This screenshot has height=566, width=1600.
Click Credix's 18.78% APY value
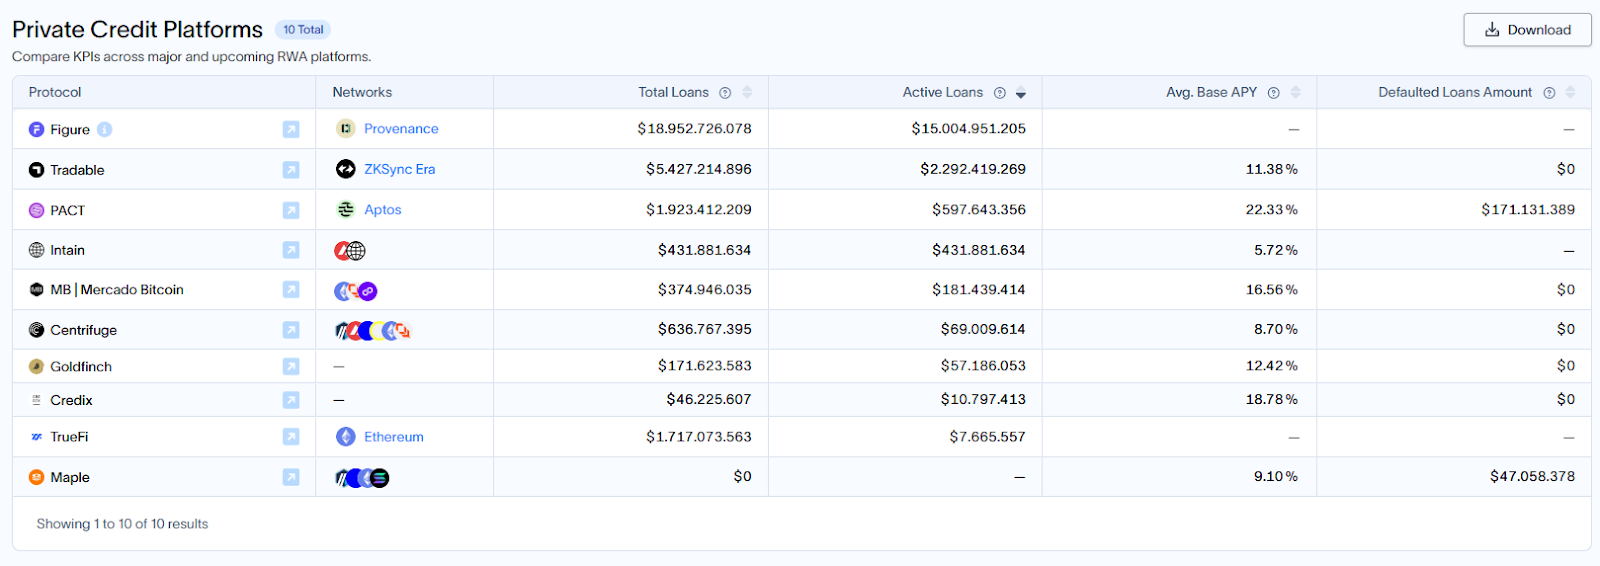point(1272,400)
